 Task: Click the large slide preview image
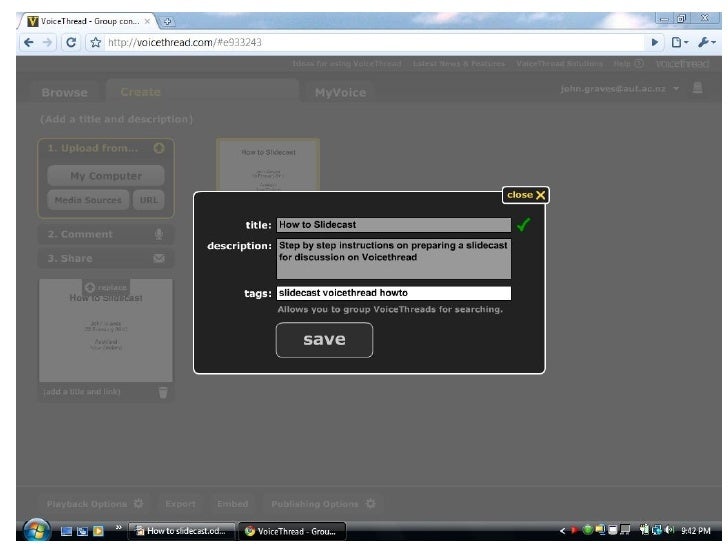[106, 331]
